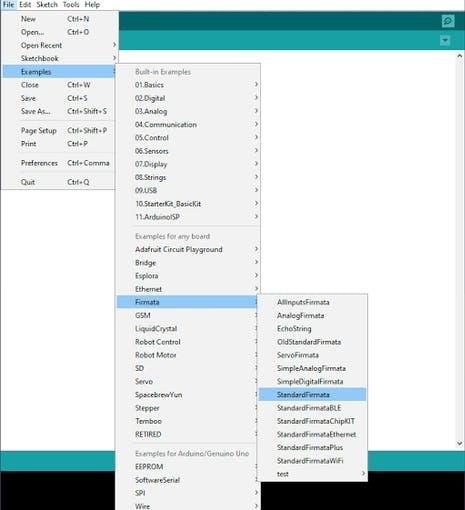Expand 05.Control examples

[188, 138]
